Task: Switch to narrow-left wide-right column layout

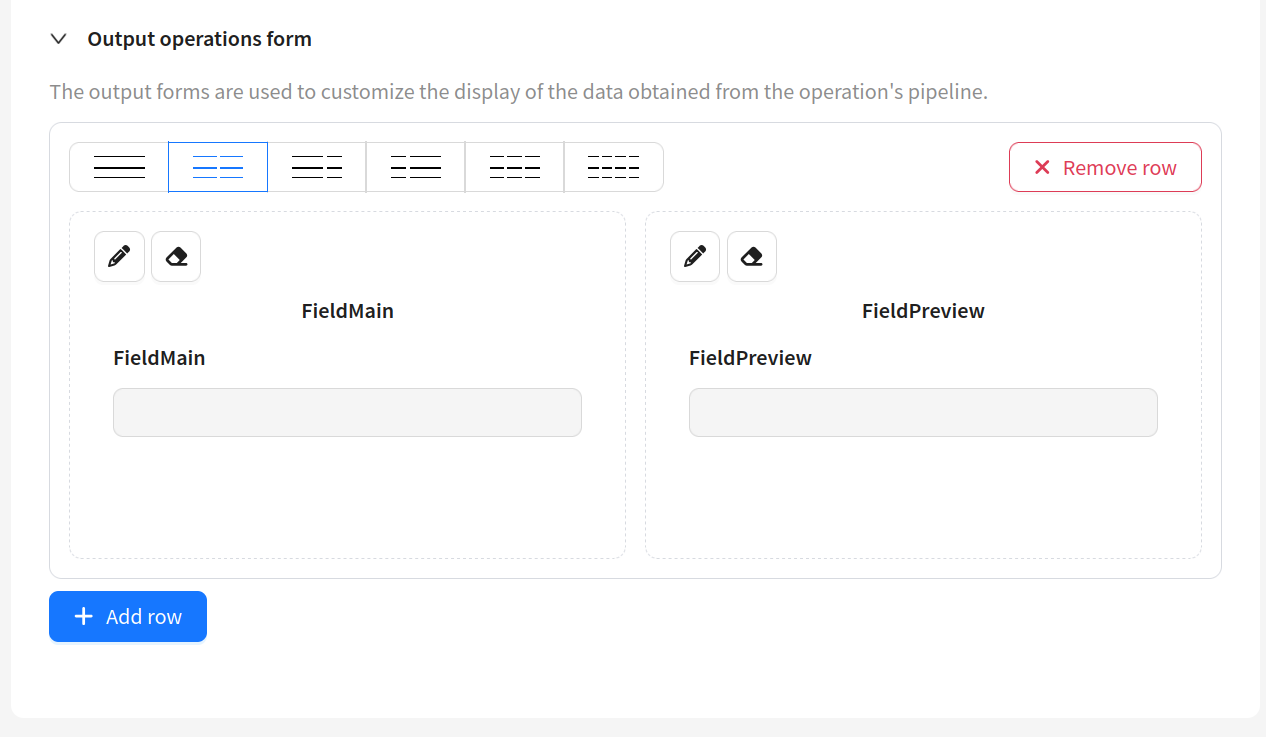Action: click(x=416, y=167)
